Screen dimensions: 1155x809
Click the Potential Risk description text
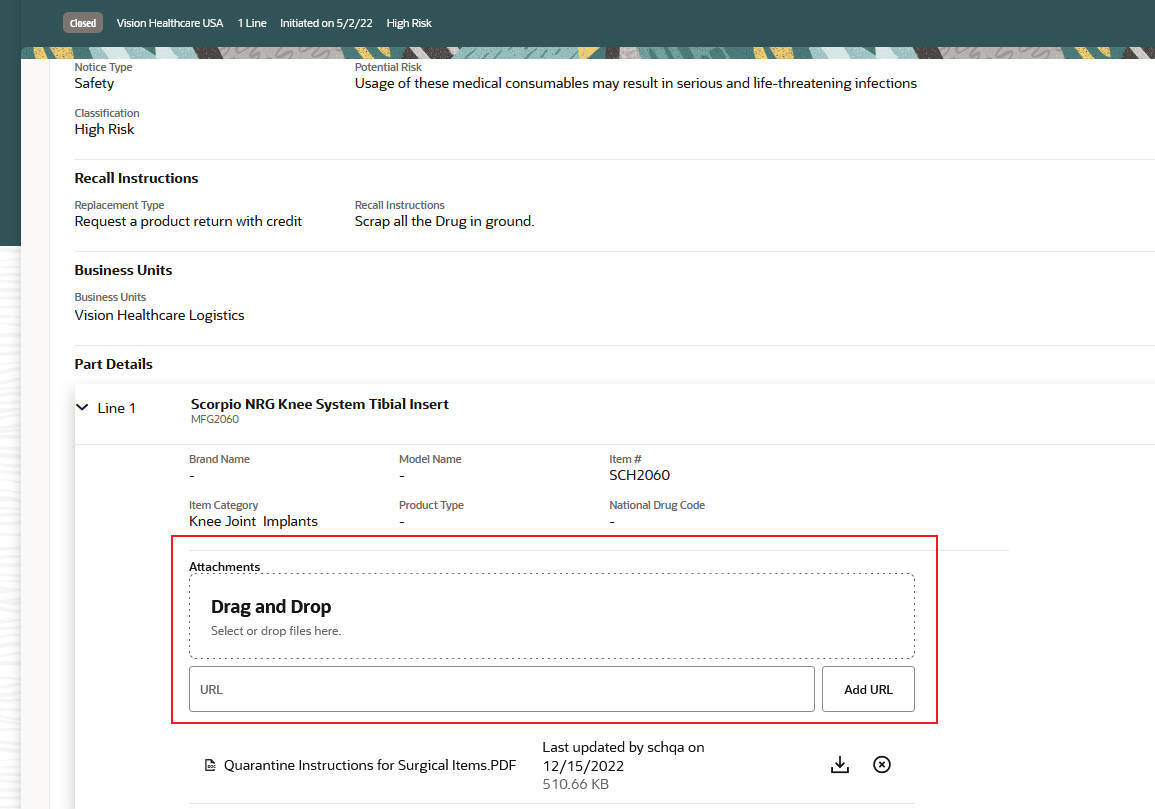pos(636,83)
